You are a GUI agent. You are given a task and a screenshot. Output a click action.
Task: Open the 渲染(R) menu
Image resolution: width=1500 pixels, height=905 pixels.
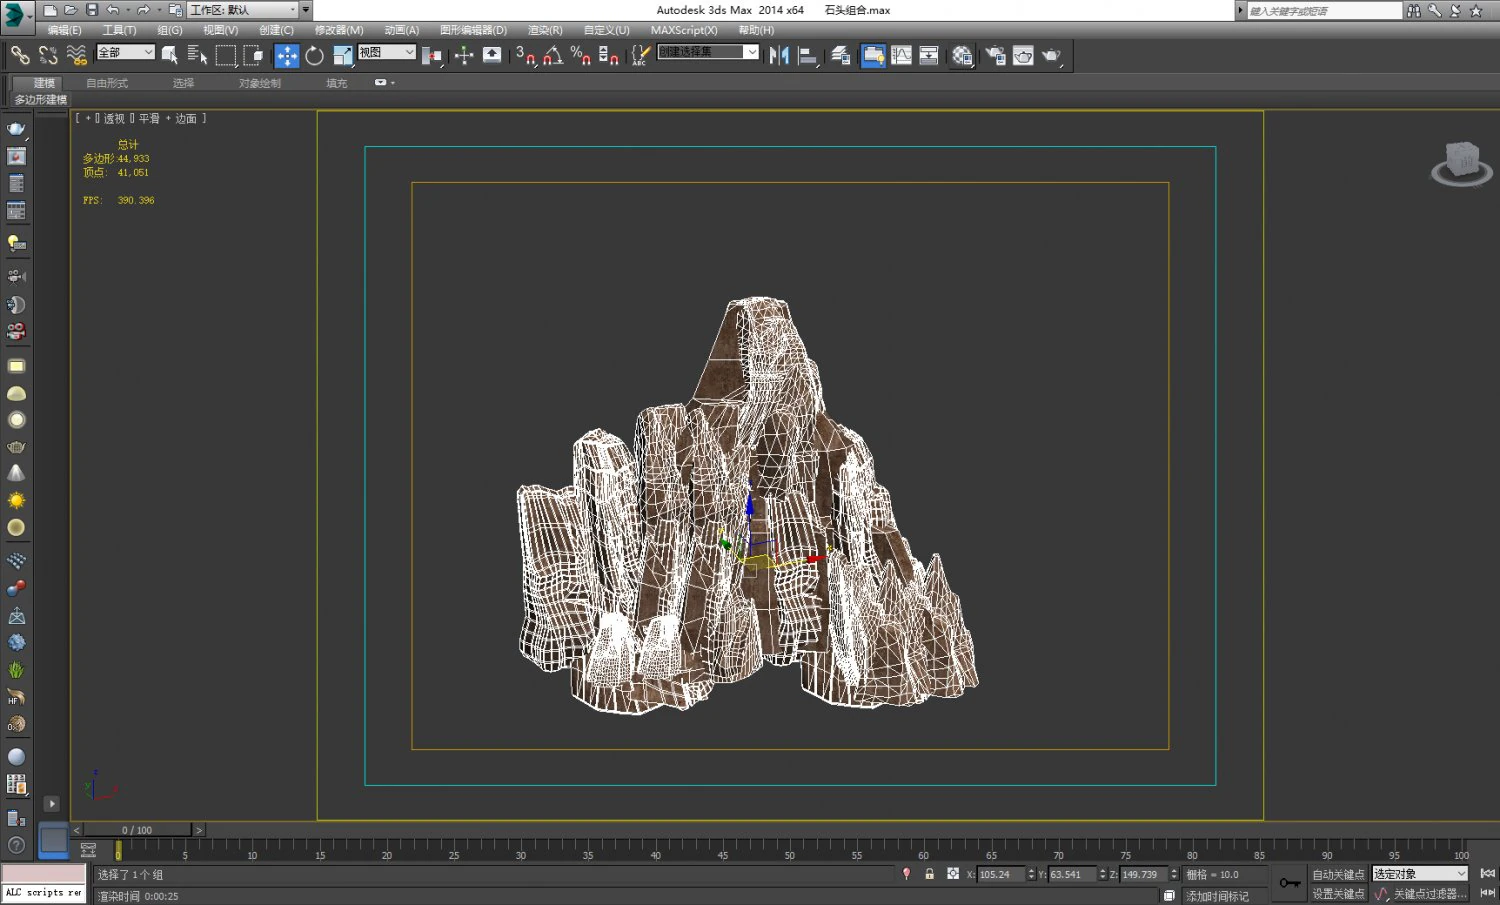(x=543, y=30)
